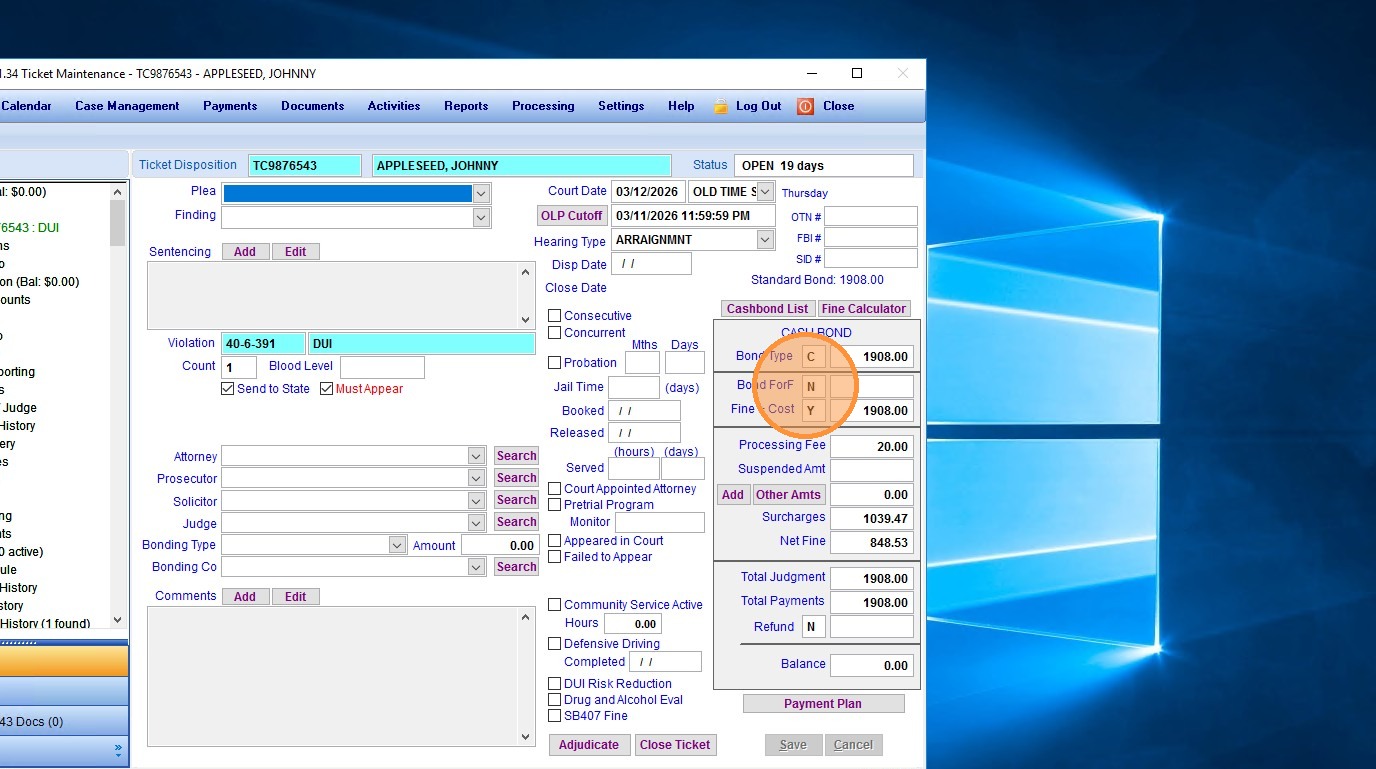The image size is (1376, 769).
Task: Click the Comments box scroll-up arrow
Action: pyautogui.click(x=526, y=618)
